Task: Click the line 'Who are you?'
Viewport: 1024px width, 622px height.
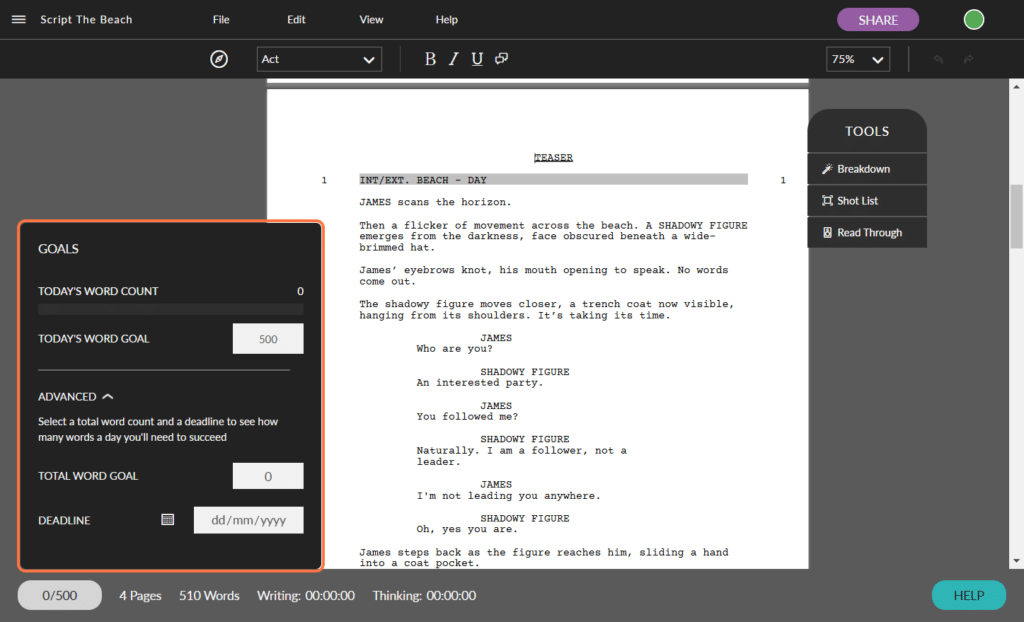Action: click(x=455, y=349)
